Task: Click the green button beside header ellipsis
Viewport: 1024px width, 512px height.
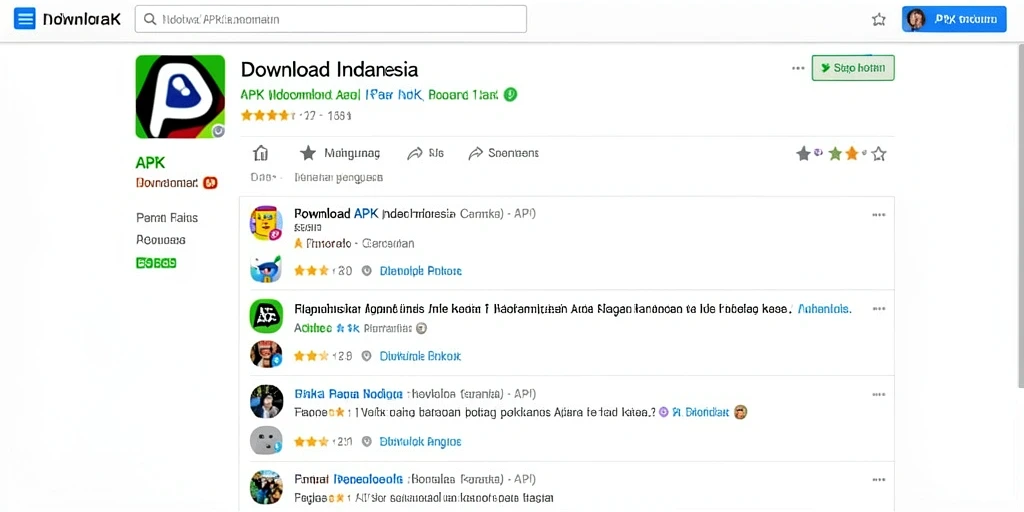Action: 853,68
